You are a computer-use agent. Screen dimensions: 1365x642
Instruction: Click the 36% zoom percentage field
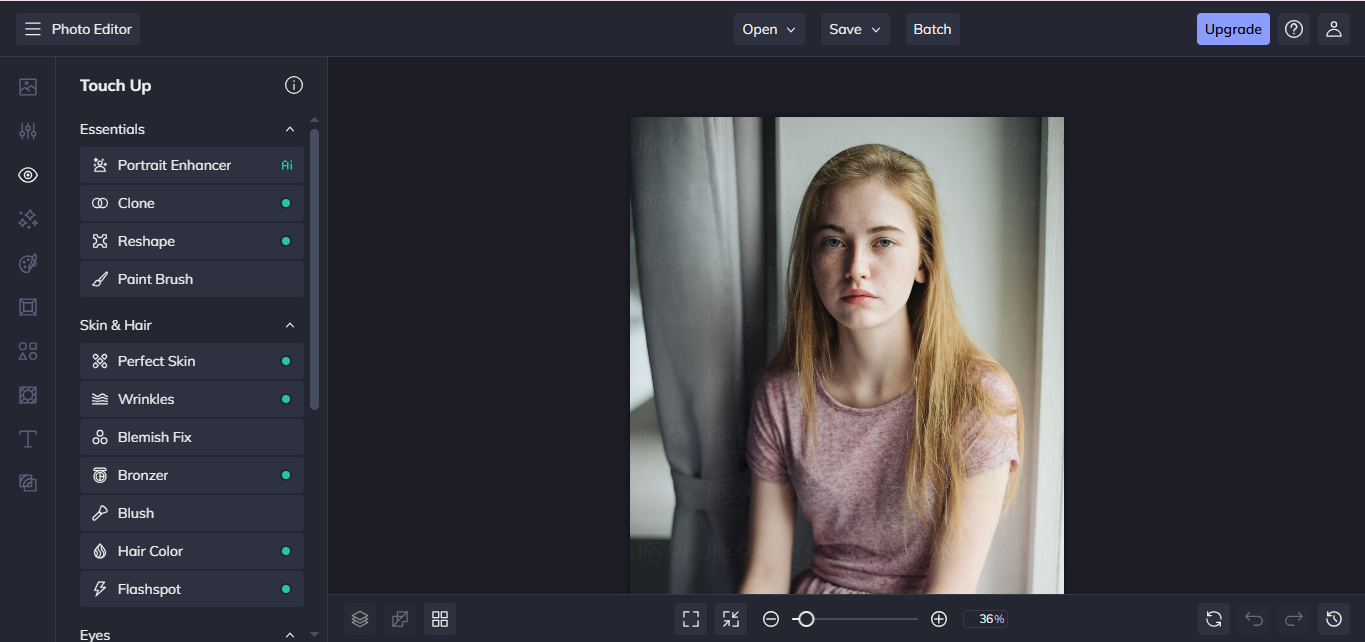coord(991,619)
